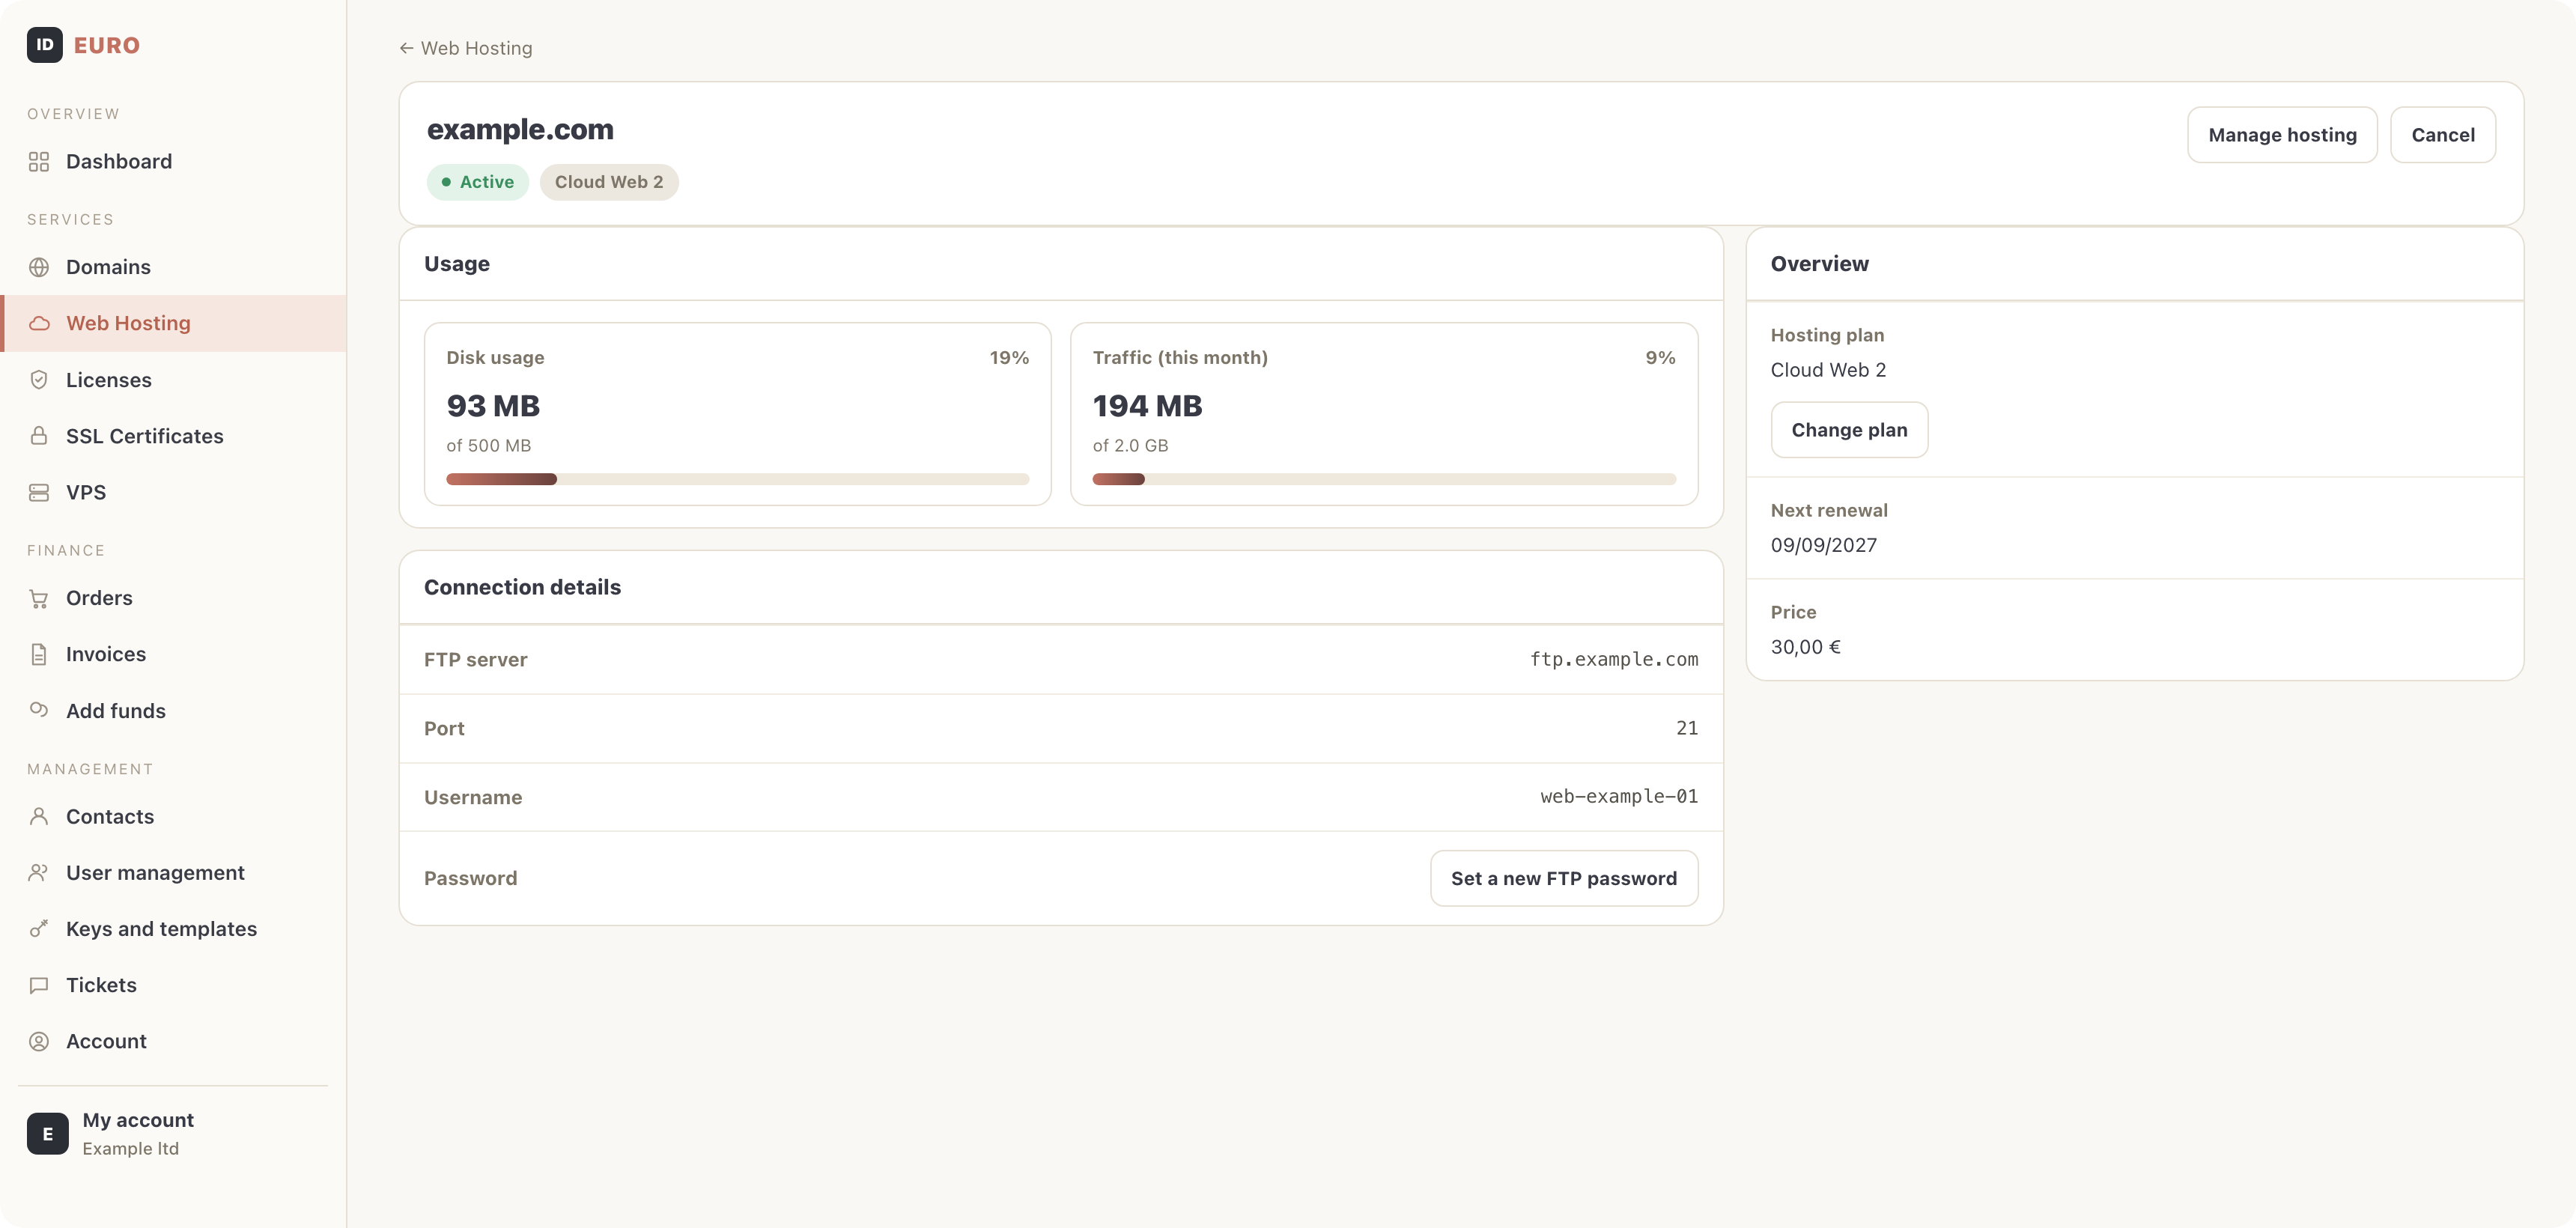Select the ftp.example.com server value

coord(1614,659)
